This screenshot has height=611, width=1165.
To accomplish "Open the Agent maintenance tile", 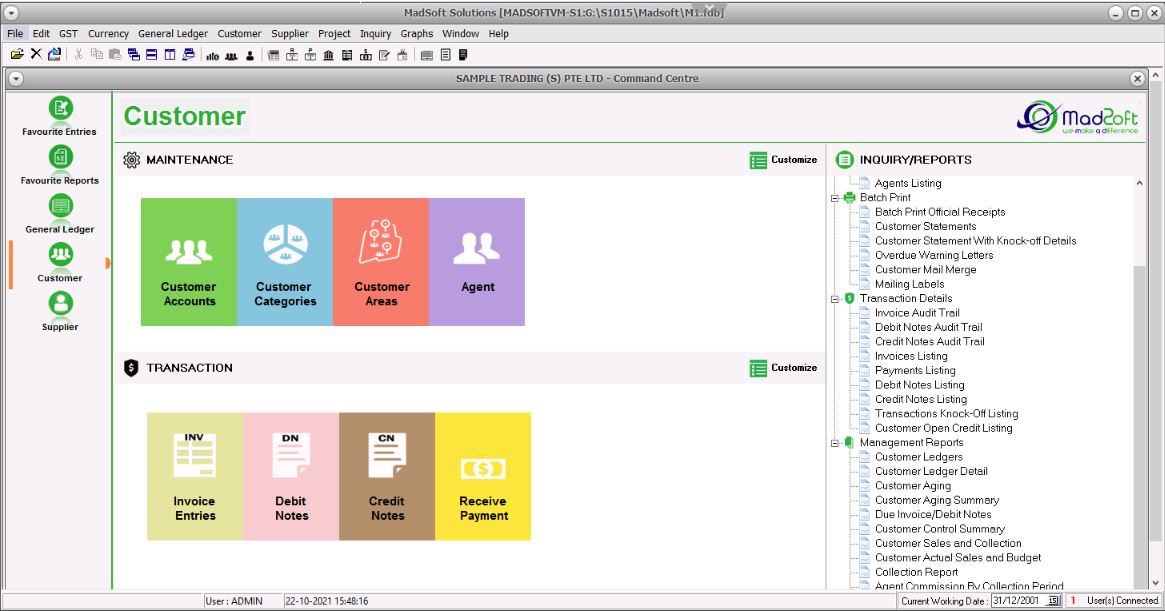I will pos(477,262).
